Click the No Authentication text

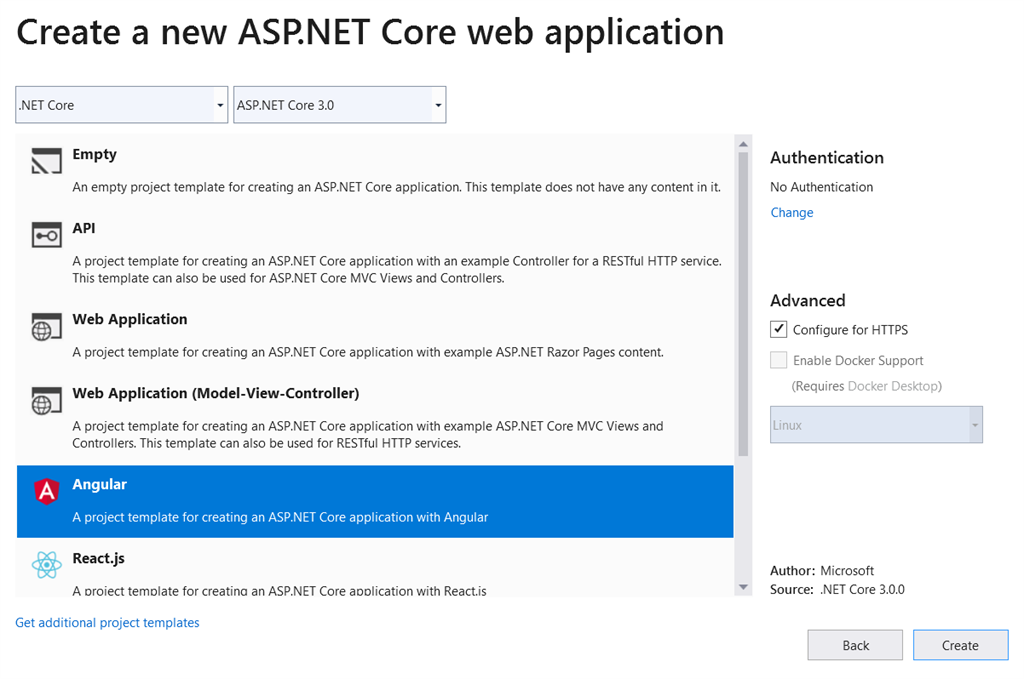(x=822, y=187)
